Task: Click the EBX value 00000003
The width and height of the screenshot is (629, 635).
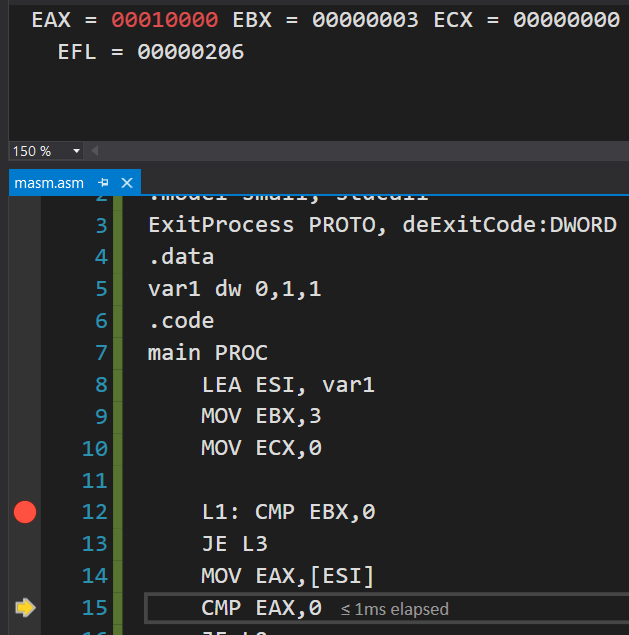Action: [365, 20]
